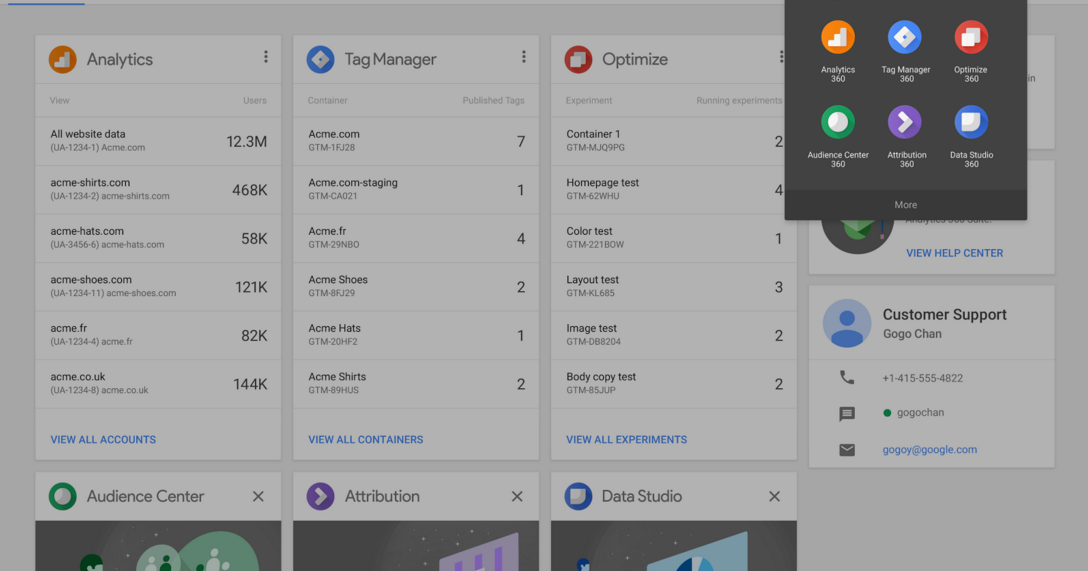This screenshot has width=1088, height=571.
Task: Click the Audience Center card logo icon
Action: (62, 496)
